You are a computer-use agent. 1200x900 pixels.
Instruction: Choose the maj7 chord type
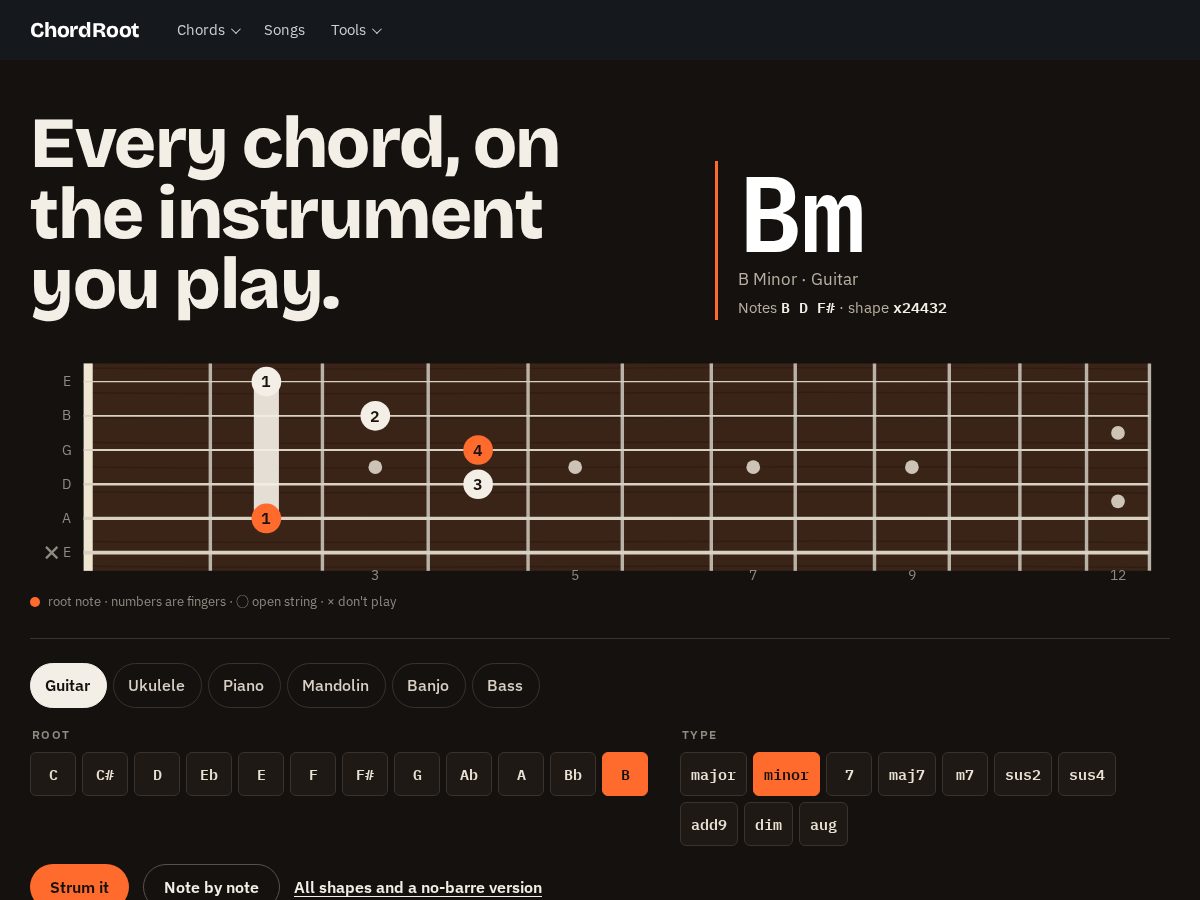click(907, 774)
